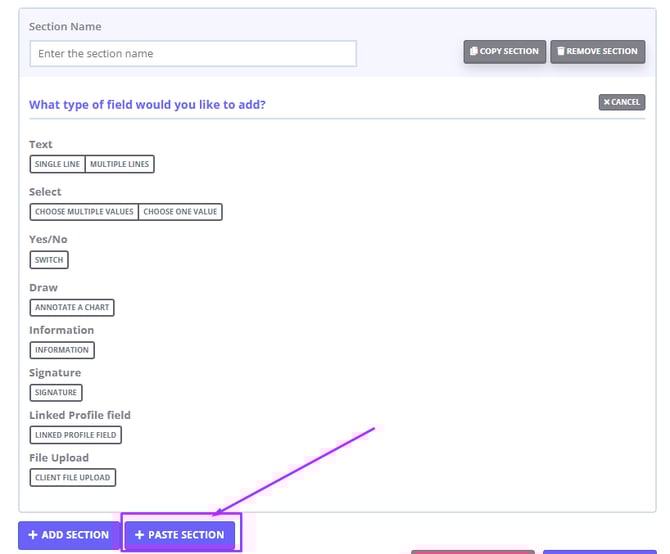The width and height of the screenshot is (670, 554).
Task: Click the field type question heading
Action: pyautogui.click(x=147, y=104)
